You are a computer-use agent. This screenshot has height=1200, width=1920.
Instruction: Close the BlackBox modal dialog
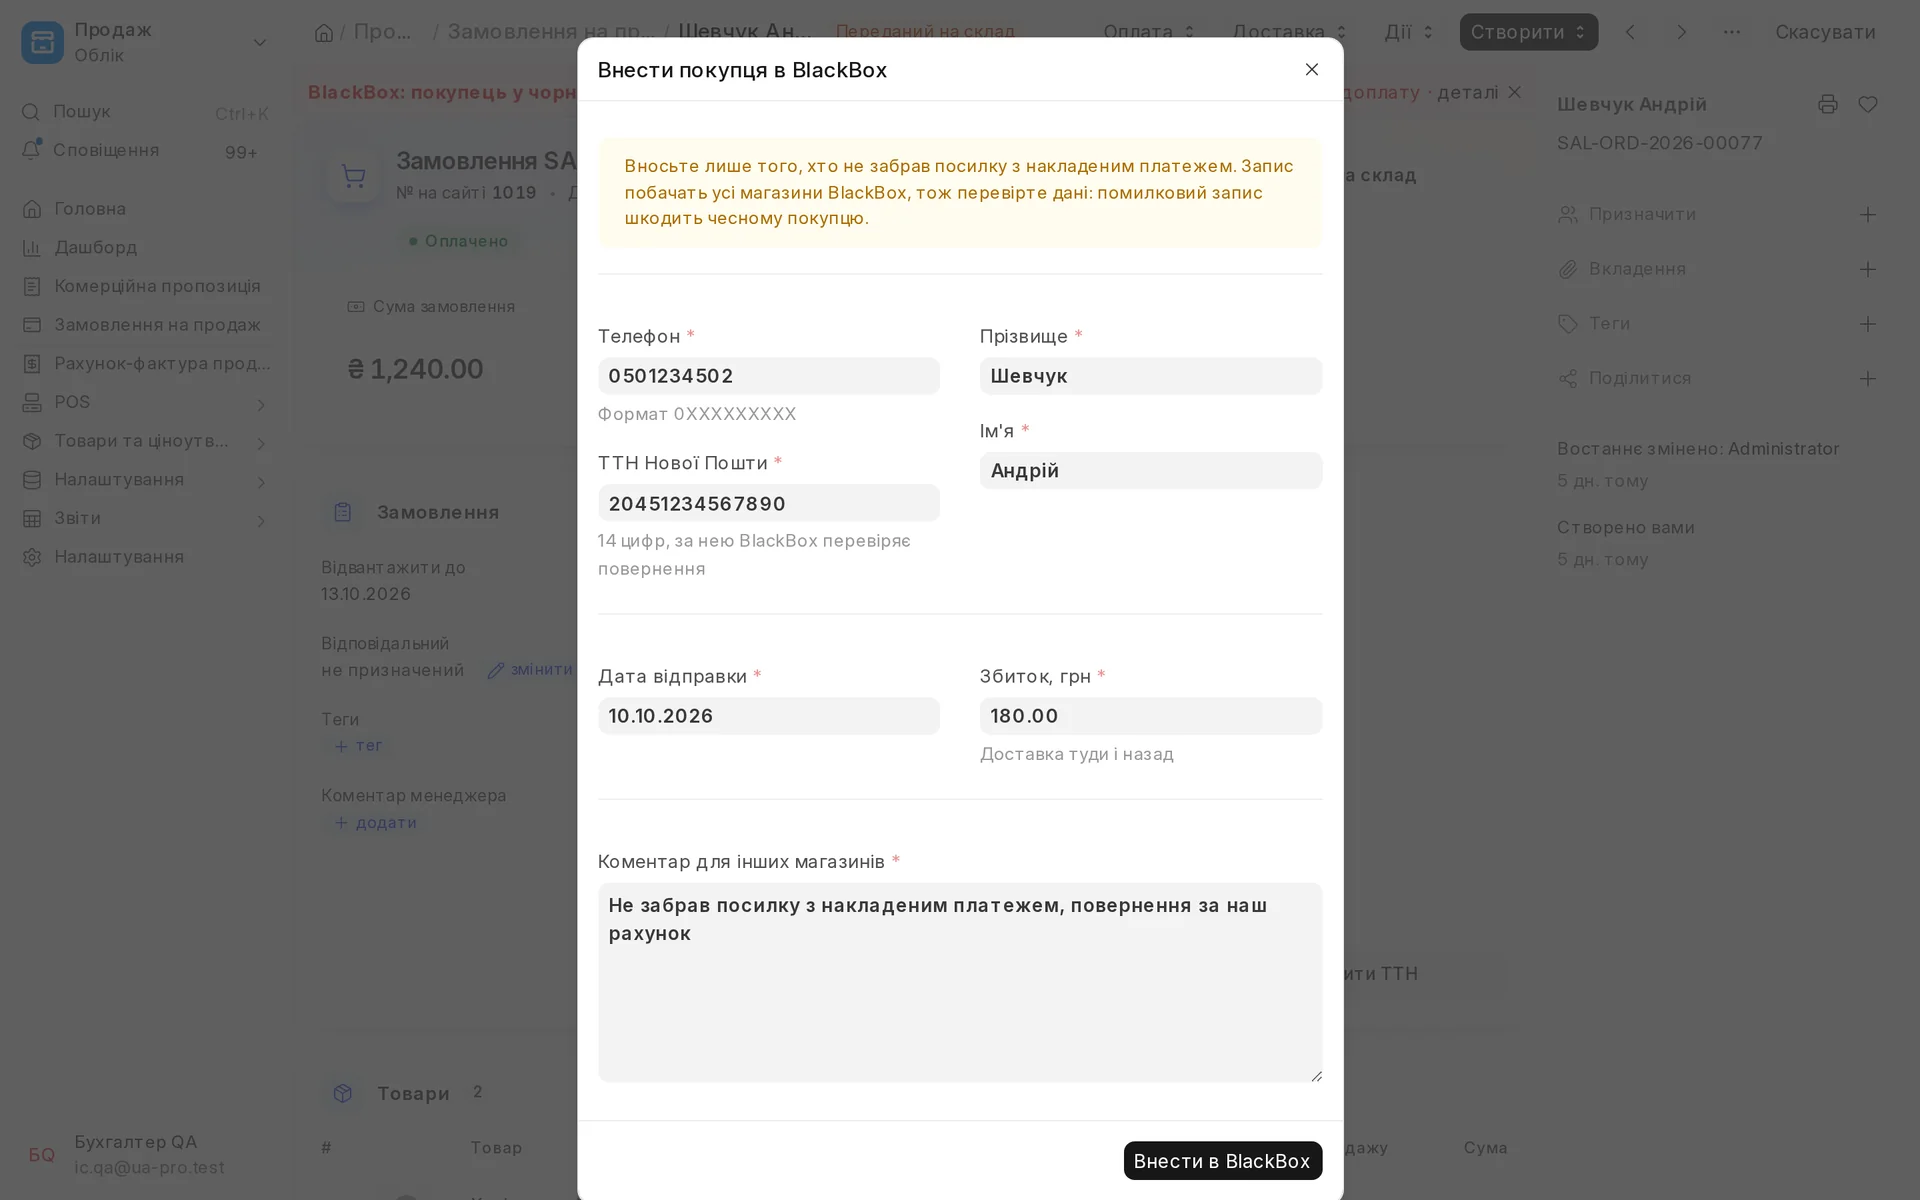1311,69
